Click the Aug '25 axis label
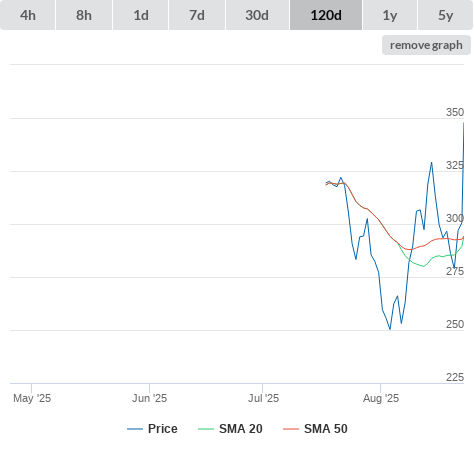 (381, 398)
